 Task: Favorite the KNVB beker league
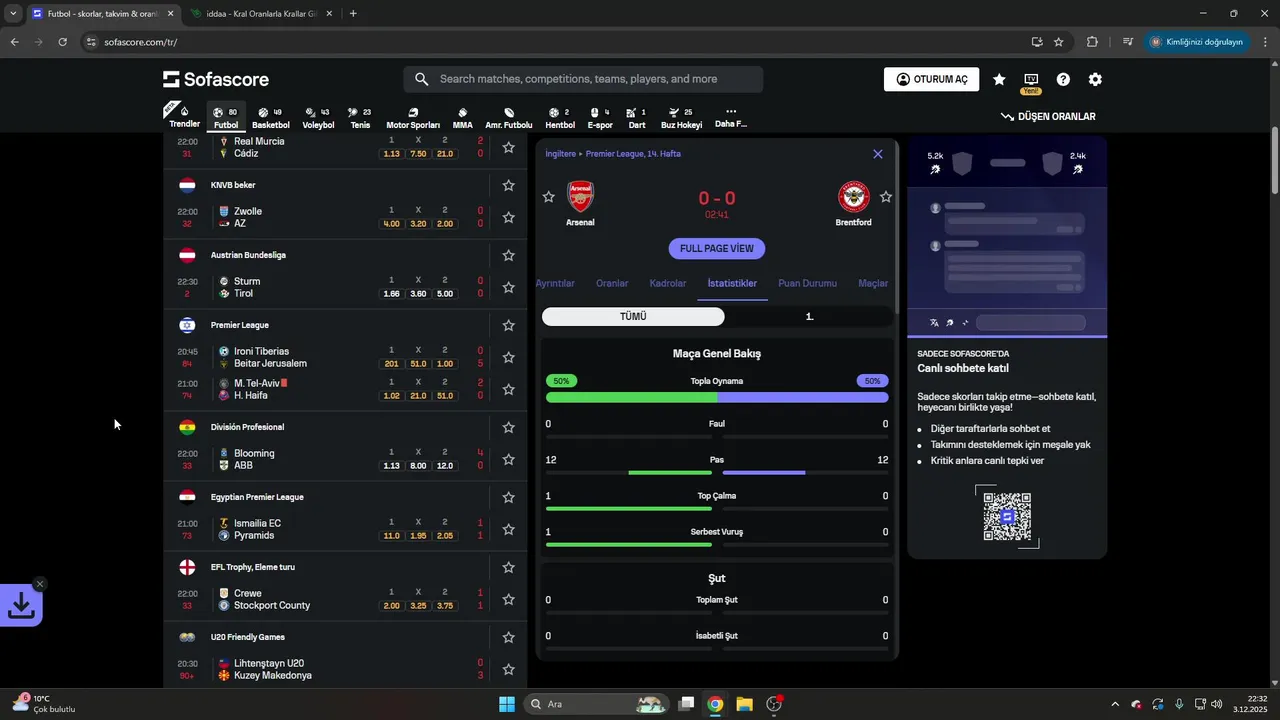click(508, 185)
